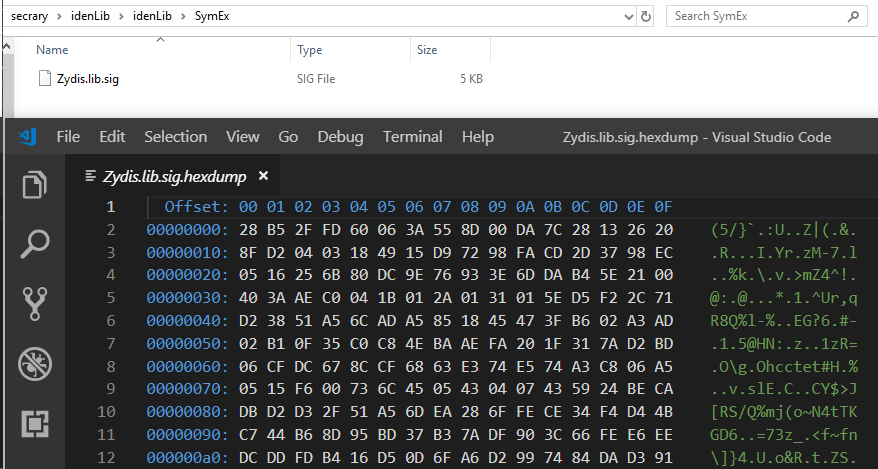
Task: Sort files by the Type column
Action: 310,49
